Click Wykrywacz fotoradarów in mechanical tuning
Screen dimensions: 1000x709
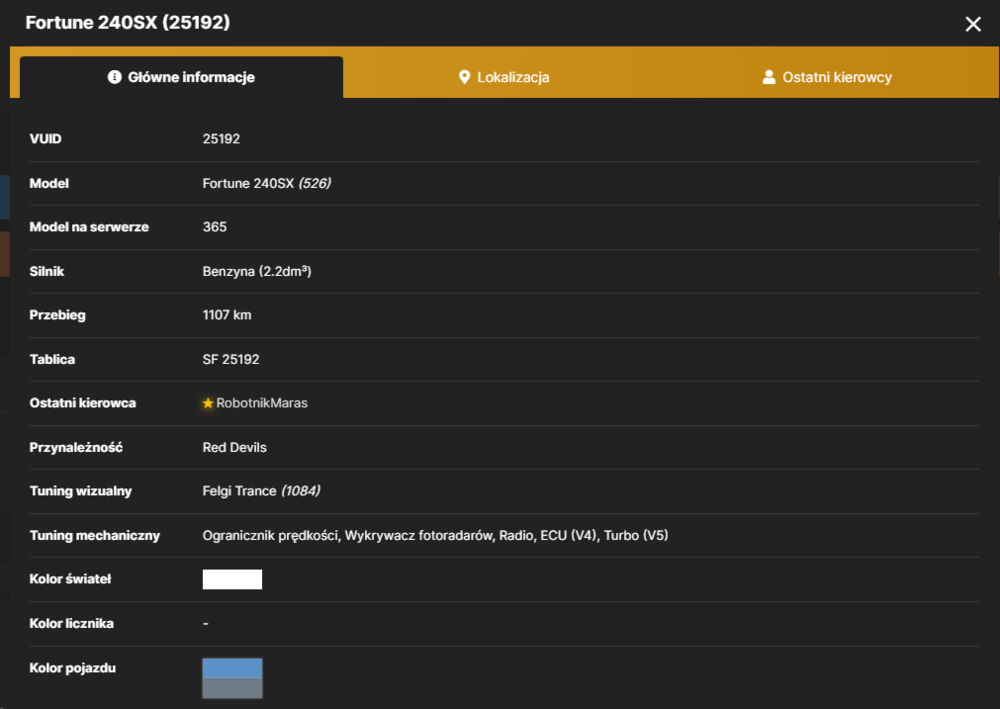click(x=419, y=536)
